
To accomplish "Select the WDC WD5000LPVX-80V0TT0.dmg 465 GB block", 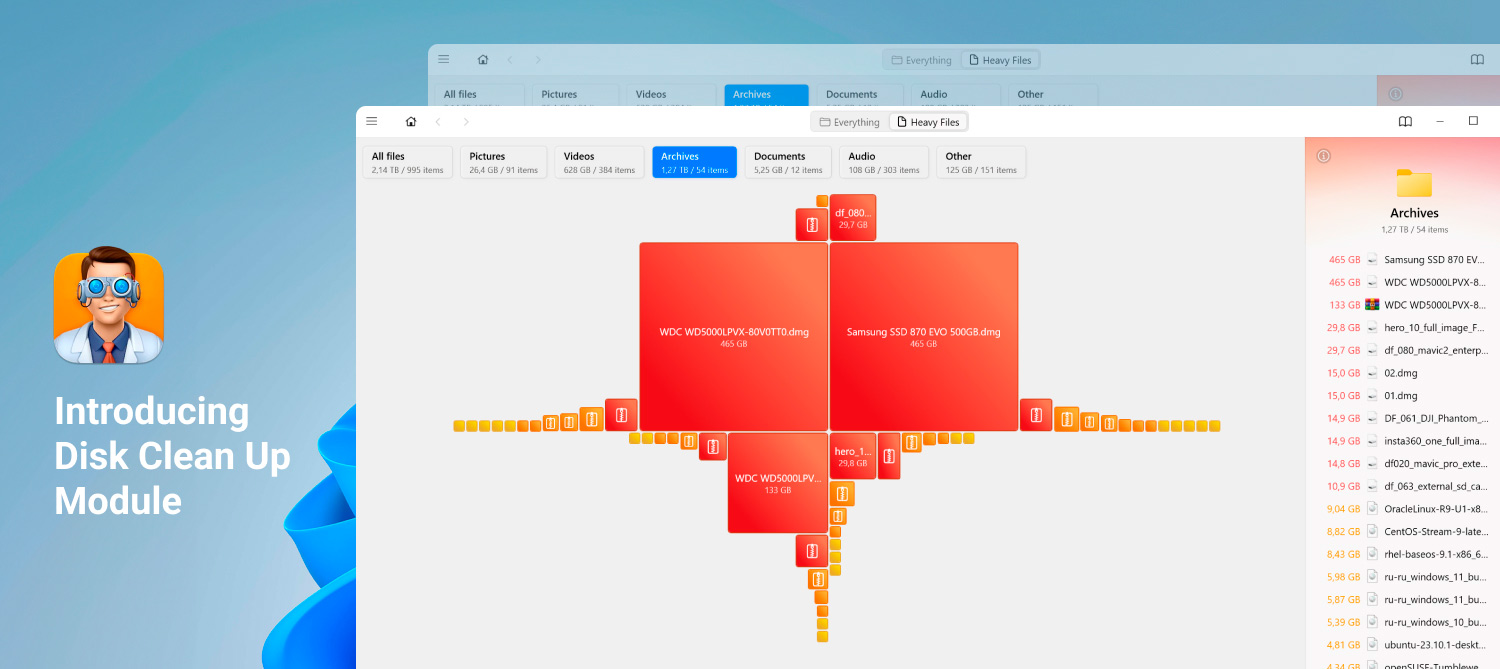I will pos(733,336).
